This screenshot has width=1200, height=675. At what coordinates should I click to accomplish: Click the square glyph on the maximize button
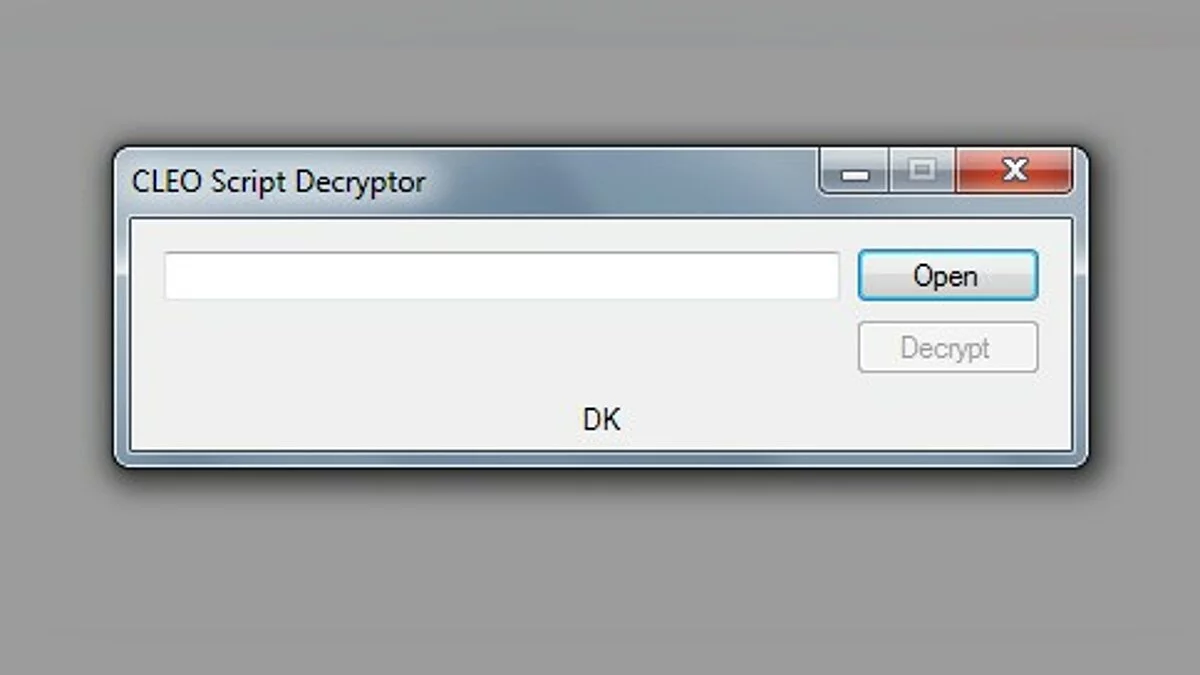click(x=922, y=170)
